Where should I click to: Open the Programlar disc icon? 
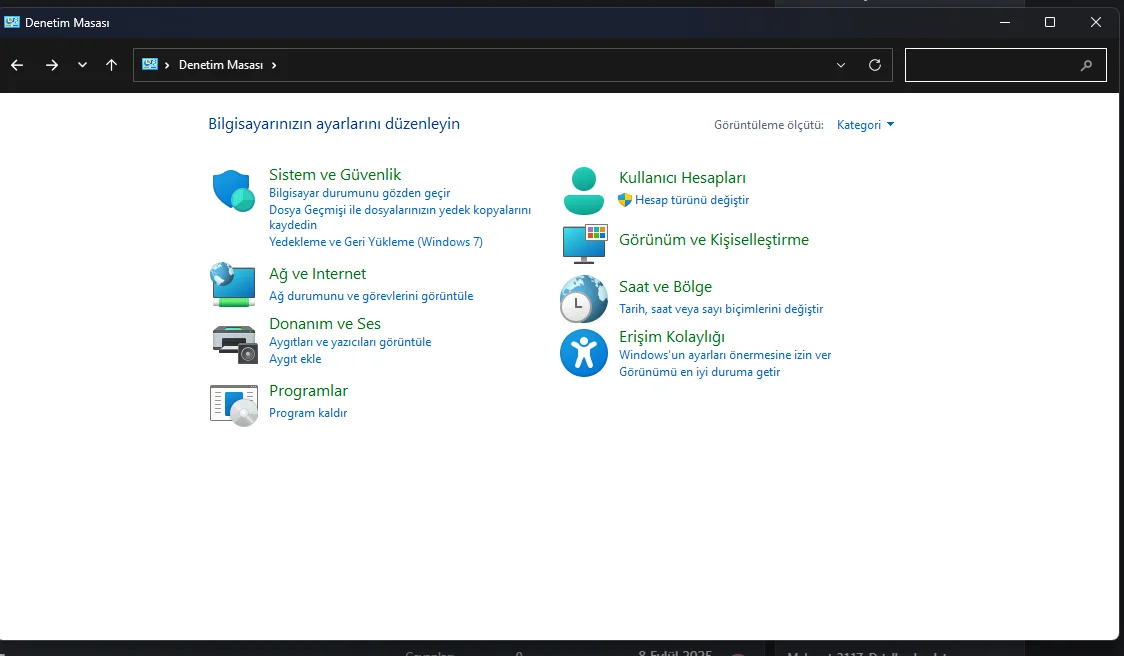[234, 406]
